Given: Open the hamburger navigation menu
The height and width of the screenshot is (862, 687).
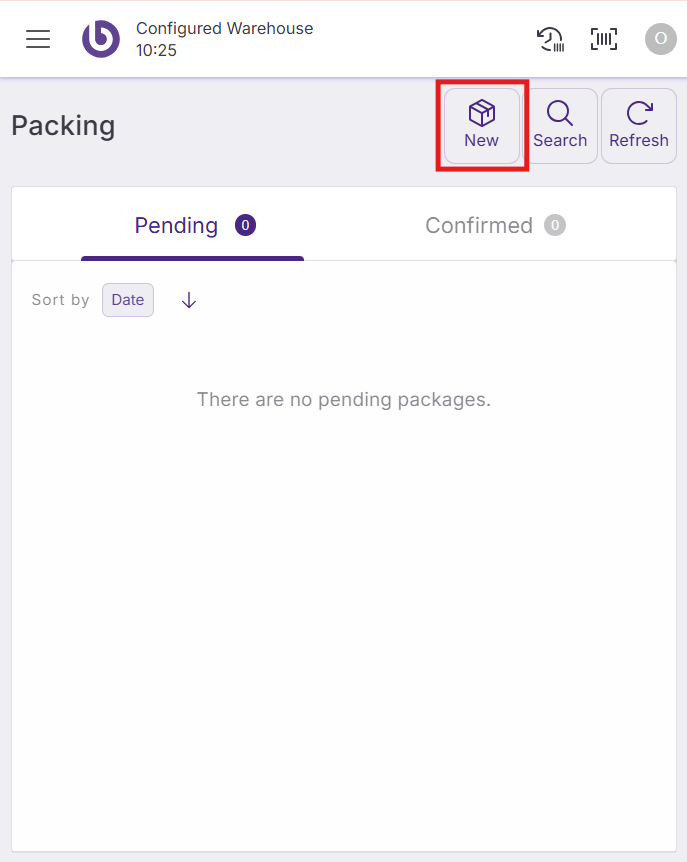Looking at the screenshot, I should point(38,39).
